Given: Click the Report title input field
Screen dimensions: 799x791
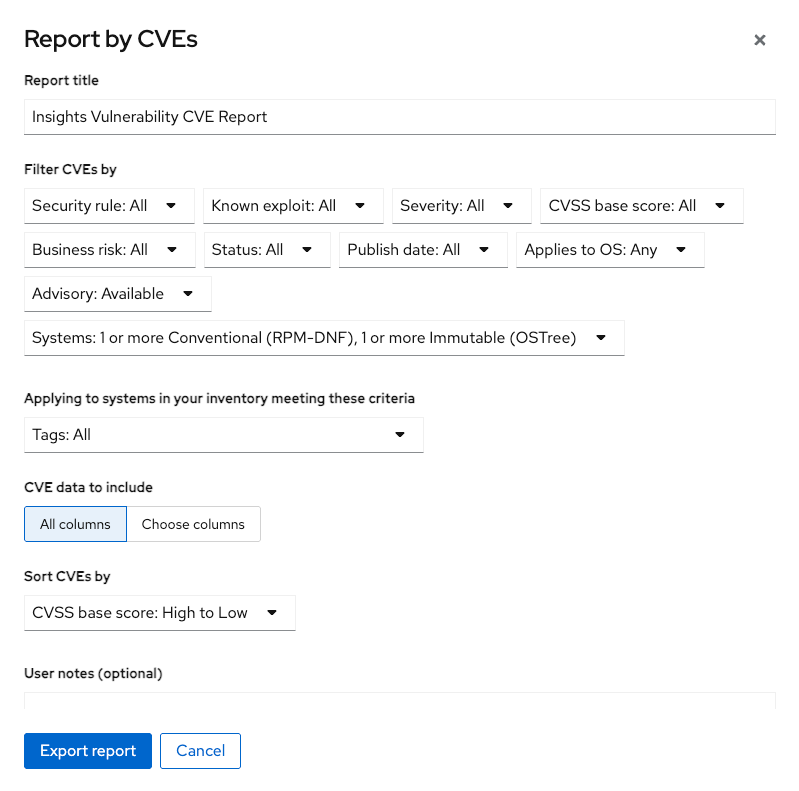Looking at the screenshot, I should click(x=400, y=117).
